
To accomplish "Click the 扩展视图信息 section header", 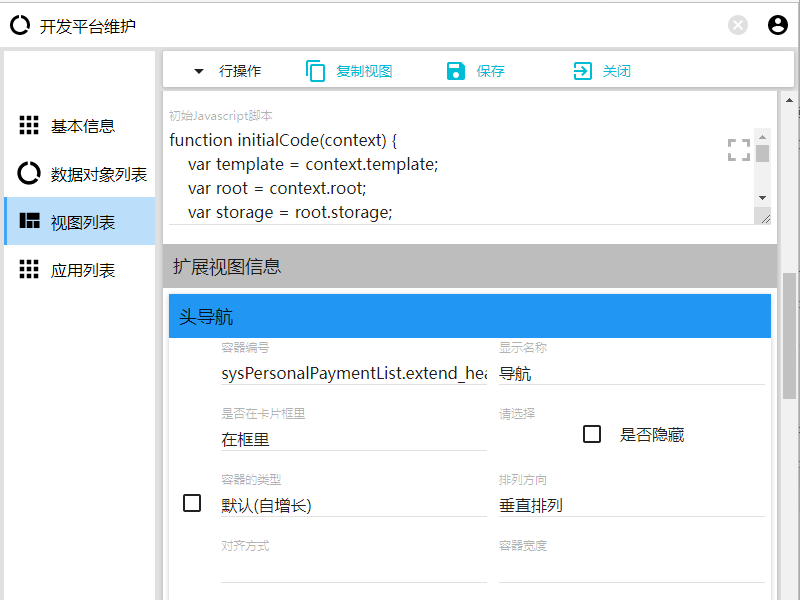I will coord(469,267).
